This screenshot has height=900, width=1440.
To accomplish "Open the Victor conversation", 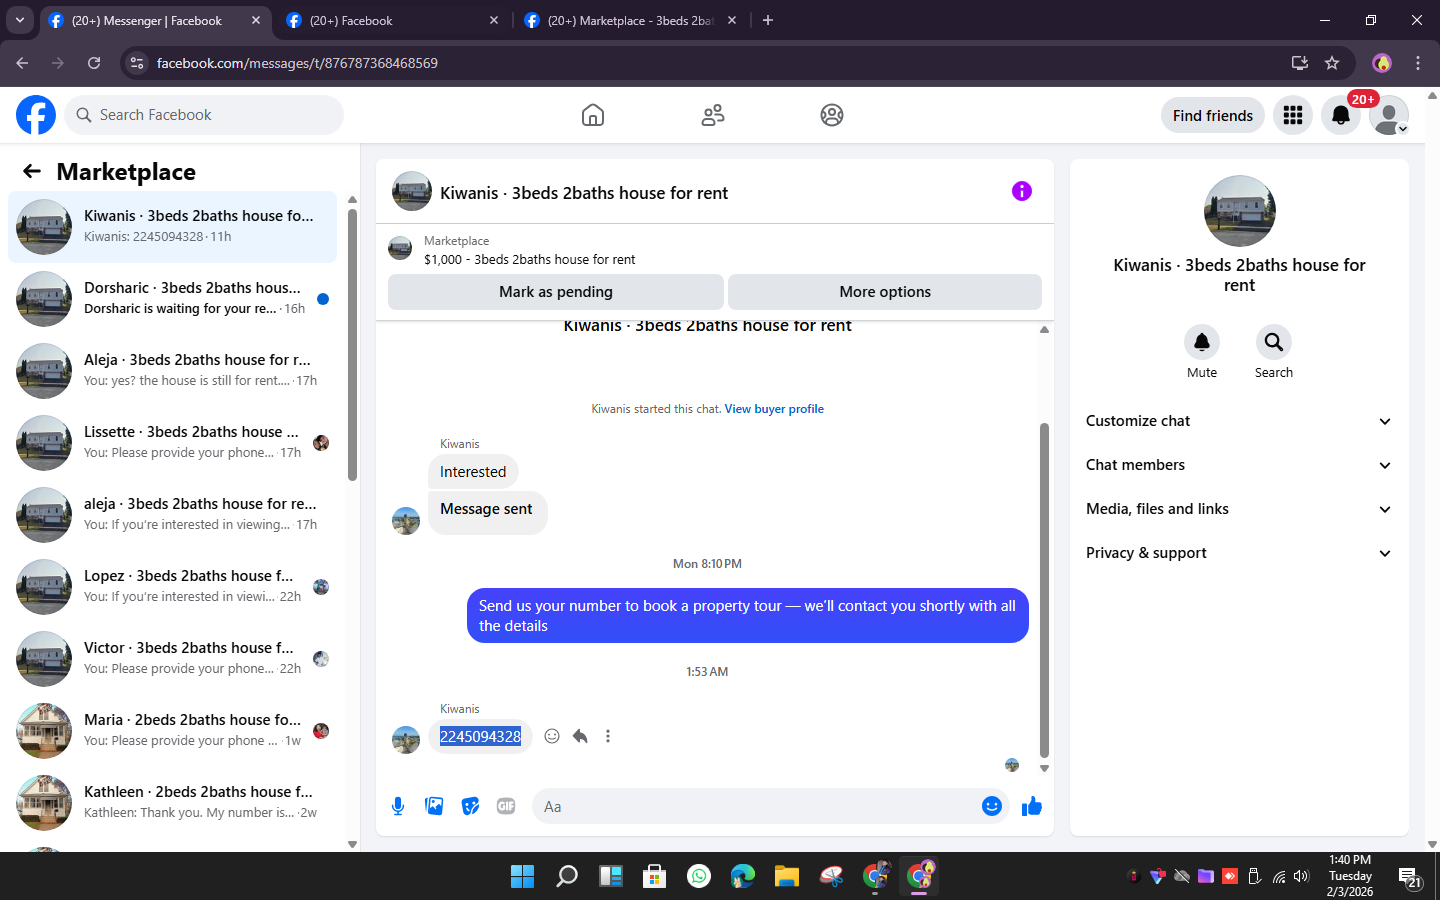I will 172,659.
